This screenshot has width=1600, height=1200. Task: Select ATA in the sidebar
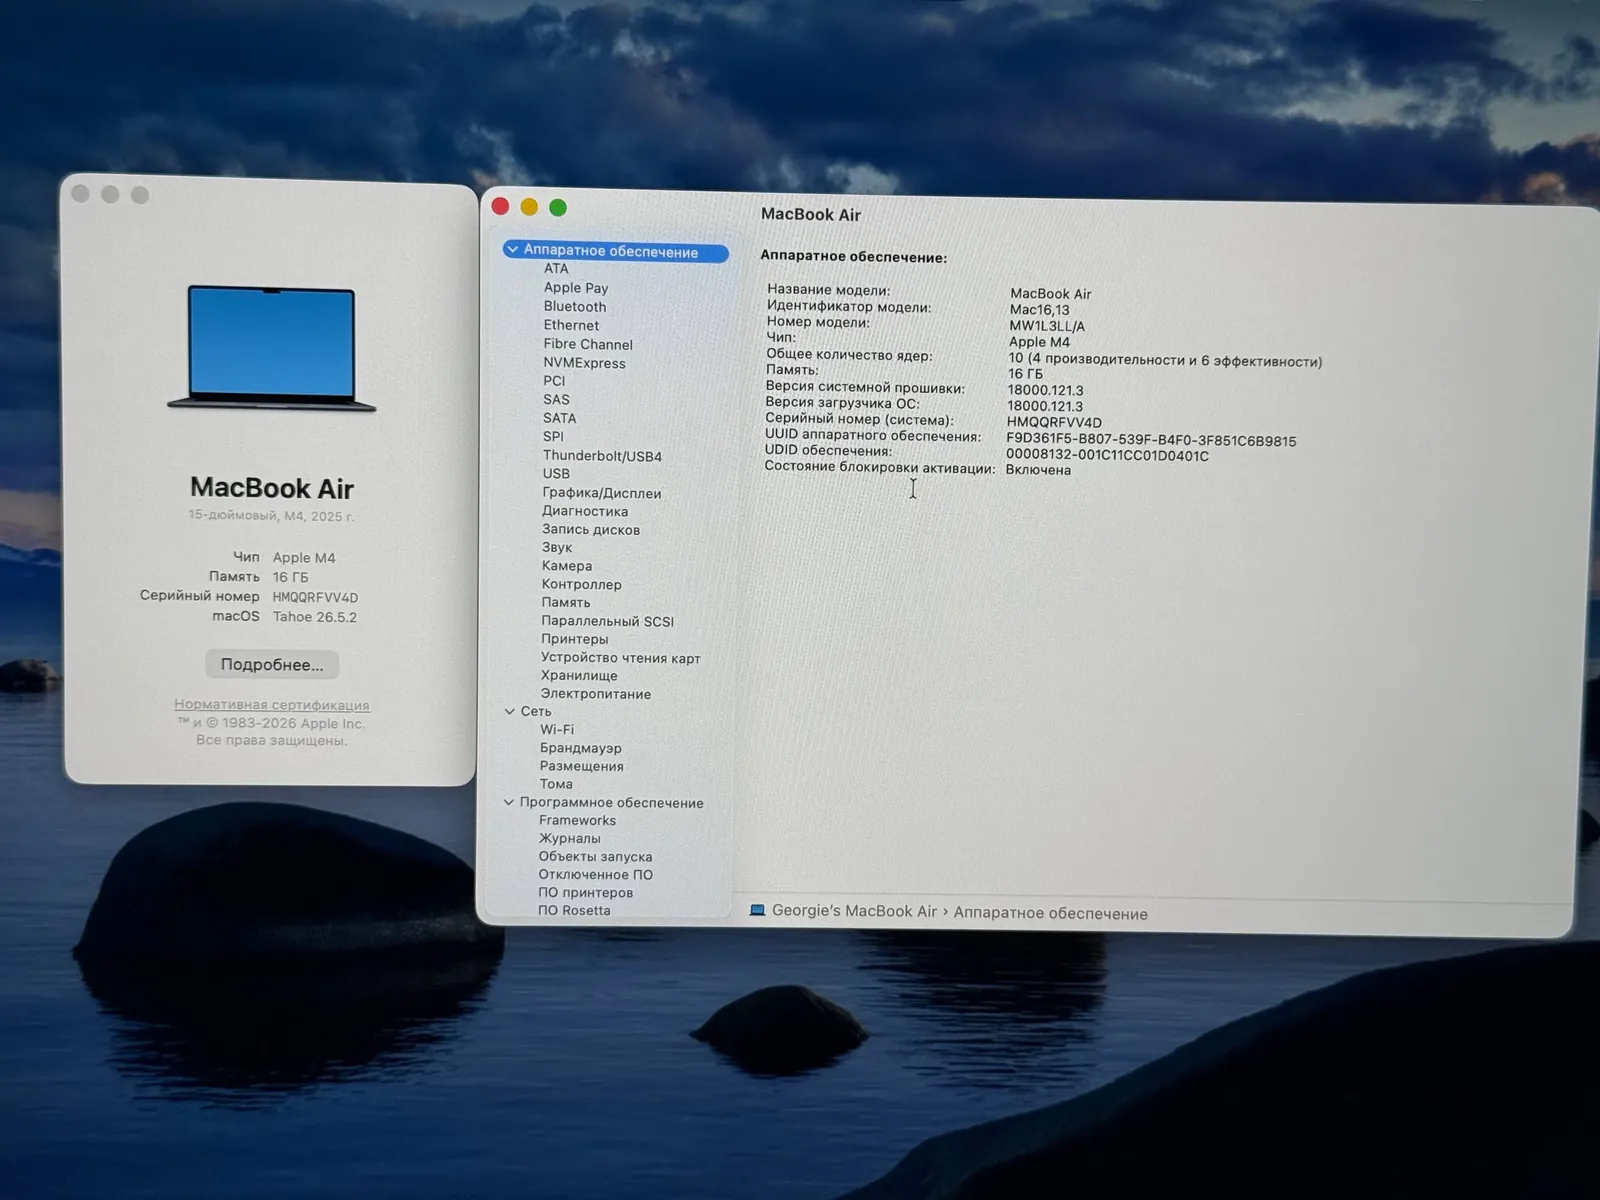(x=556, y=269)
